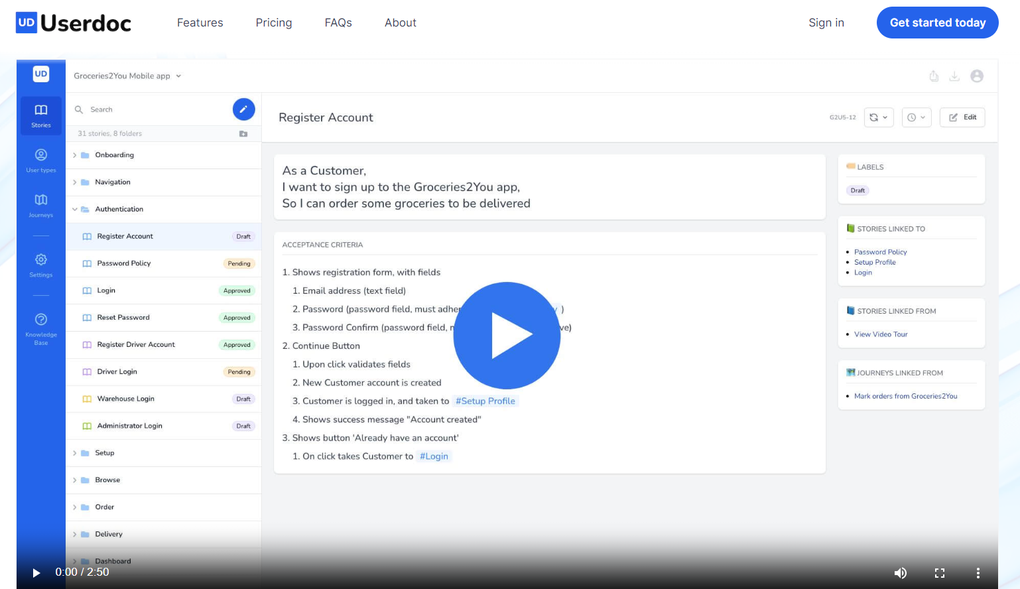Open the user profile avatar menu

point(977,75)
